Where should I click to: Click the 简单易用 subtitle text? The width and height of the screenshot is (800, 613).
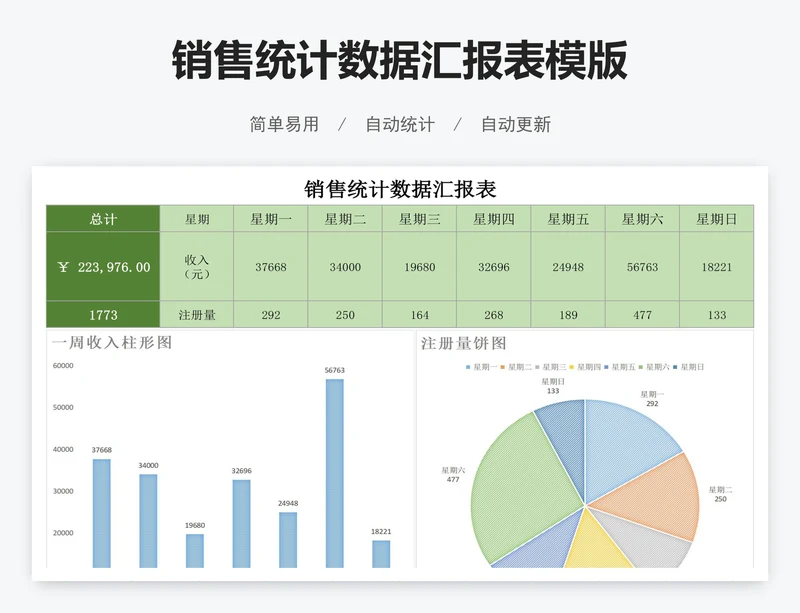pos(284,124)
